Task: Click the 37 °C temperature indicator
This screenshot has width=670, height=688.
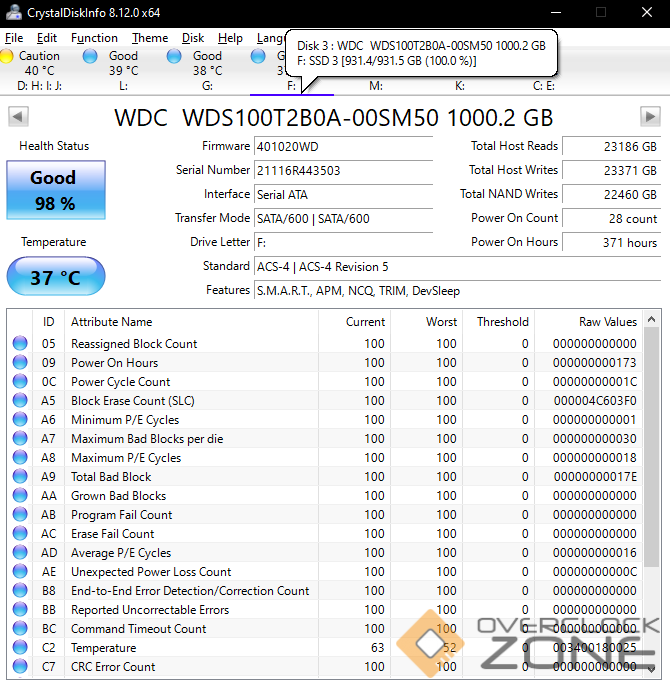Action: coord(55,277)
